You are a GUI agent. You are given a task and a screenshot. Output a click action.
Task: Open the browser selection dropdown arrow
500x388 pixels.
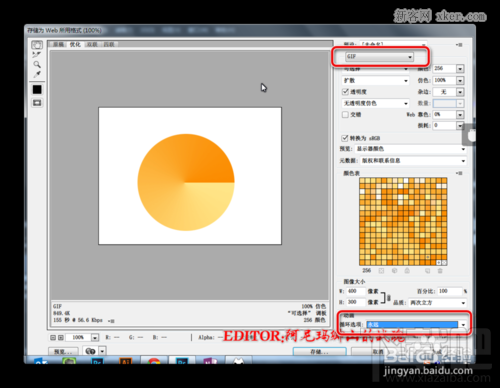[102, 351]
